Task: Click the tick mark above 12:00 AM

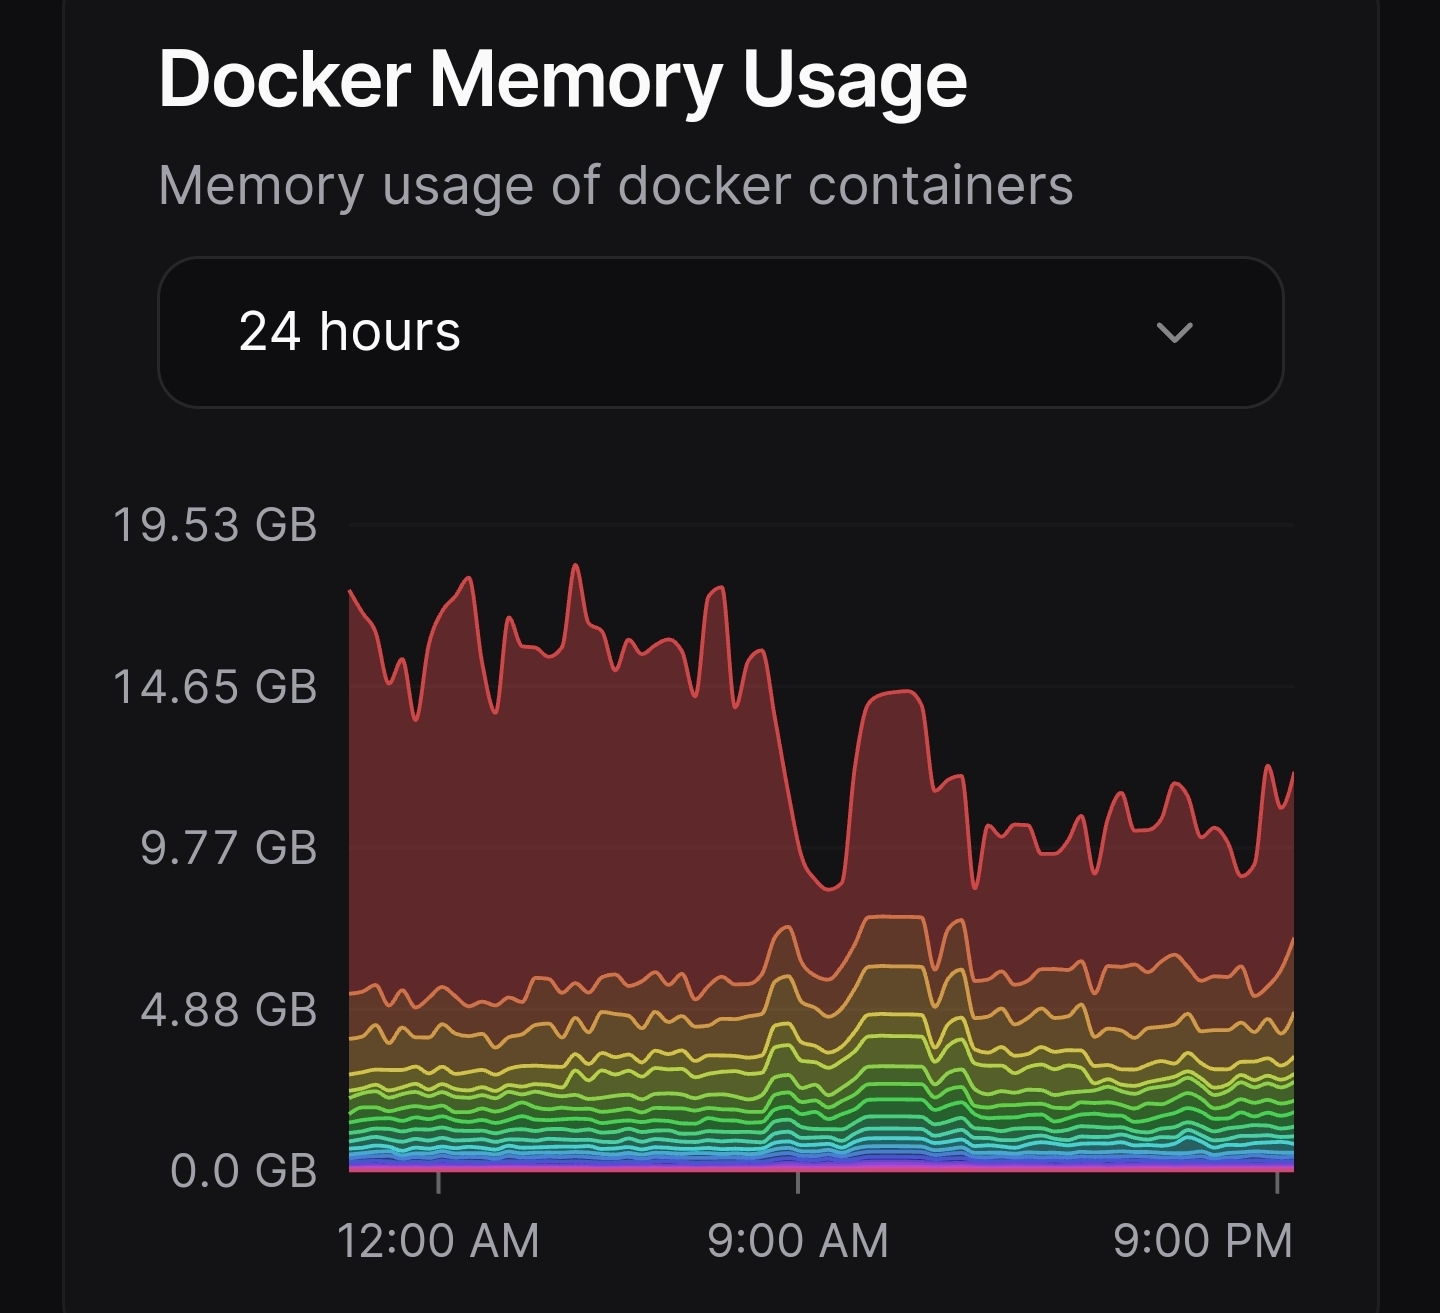Action: pos(438,1182)
